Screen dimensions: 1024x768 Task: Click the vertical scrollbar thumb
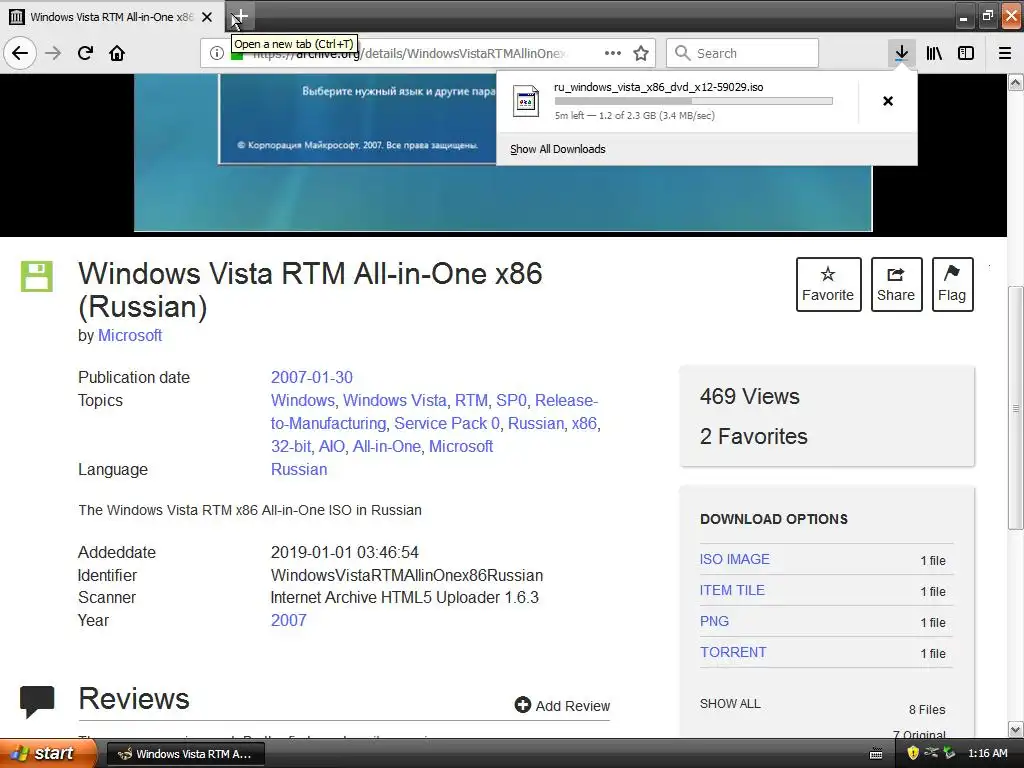point(1016,408)
